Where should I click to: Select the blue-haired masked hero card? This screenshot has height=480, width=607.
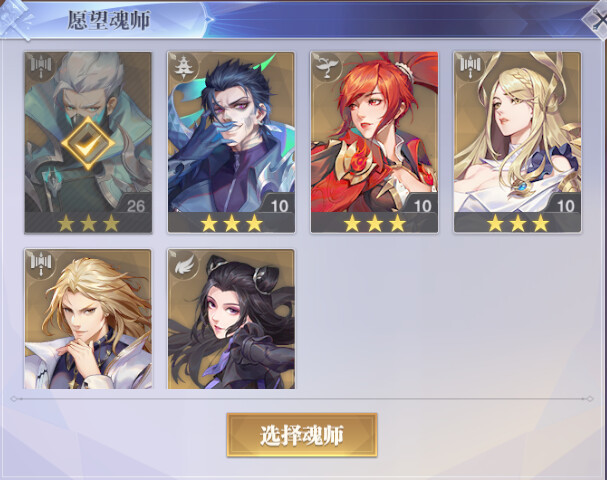tap(231, 142)
